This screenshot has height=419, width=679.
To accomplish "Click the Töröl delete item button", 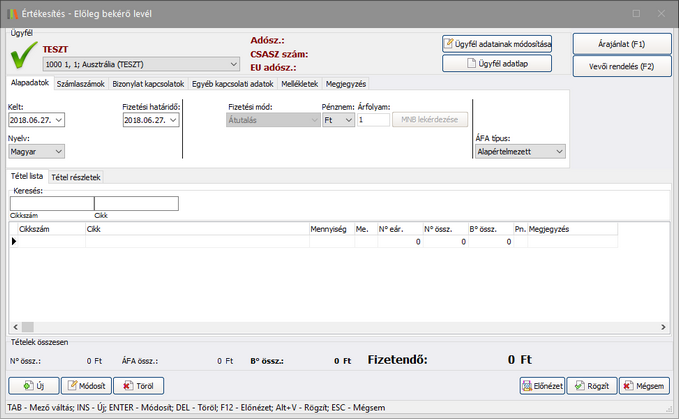I will (x=138, y=385).
